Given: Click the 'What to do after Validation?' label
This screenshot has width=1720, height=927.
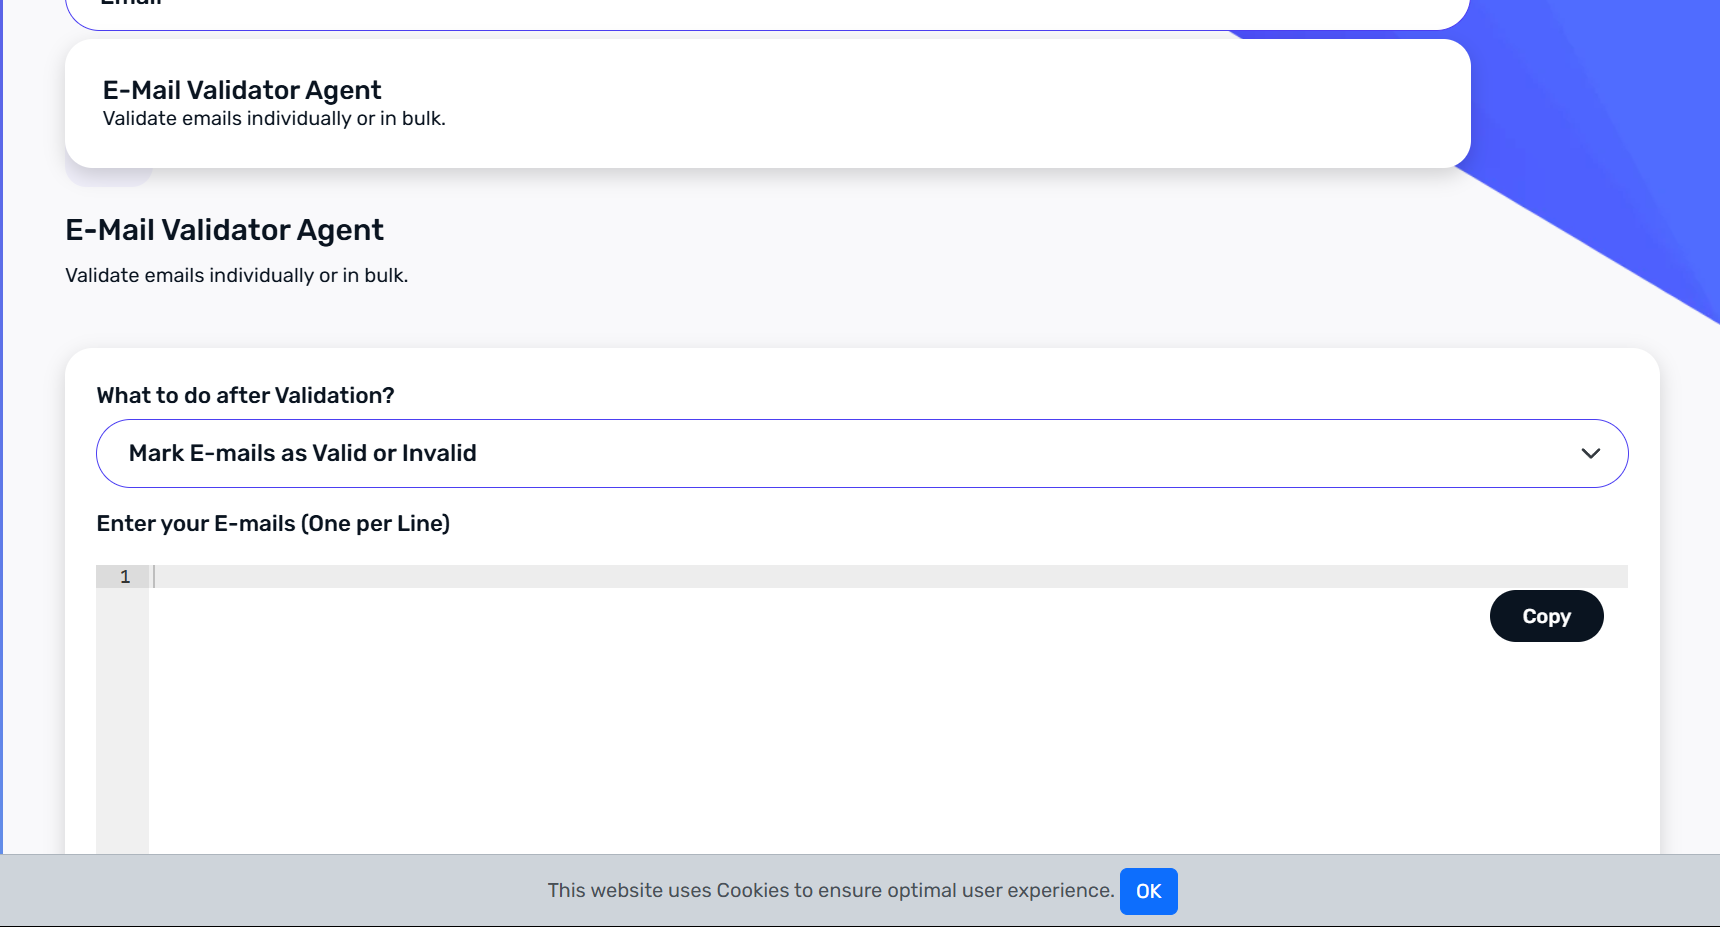Looking at the screenshot, I should 245,396.
